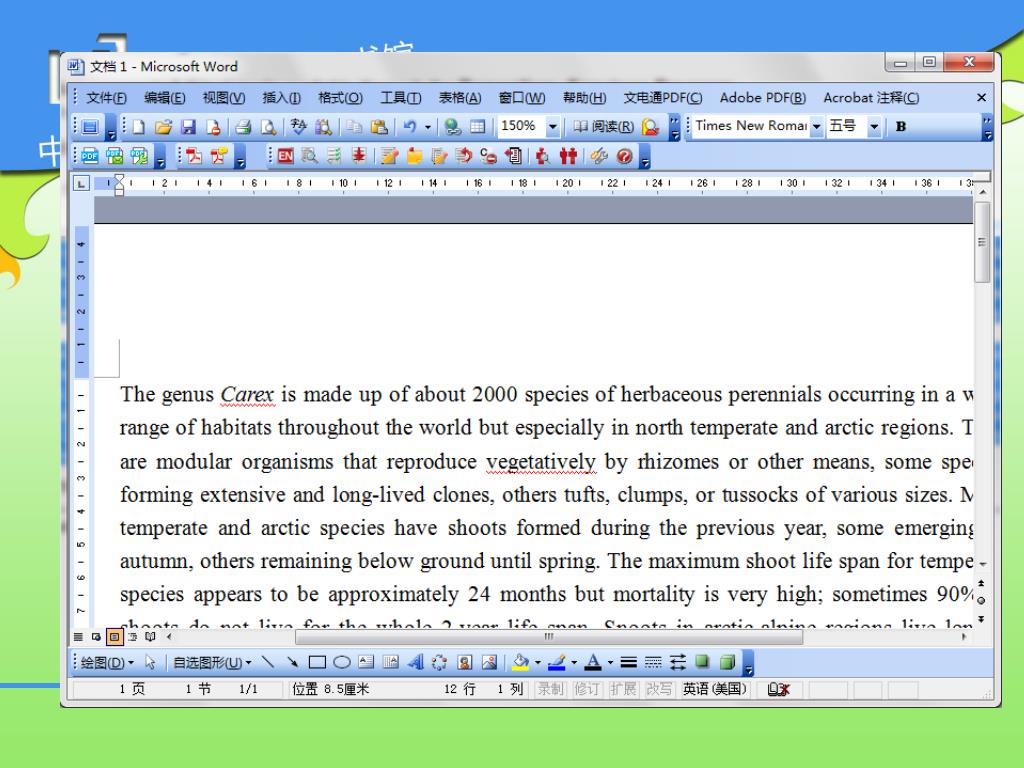Click the Undo arrow icon

(x=409, y=127)
